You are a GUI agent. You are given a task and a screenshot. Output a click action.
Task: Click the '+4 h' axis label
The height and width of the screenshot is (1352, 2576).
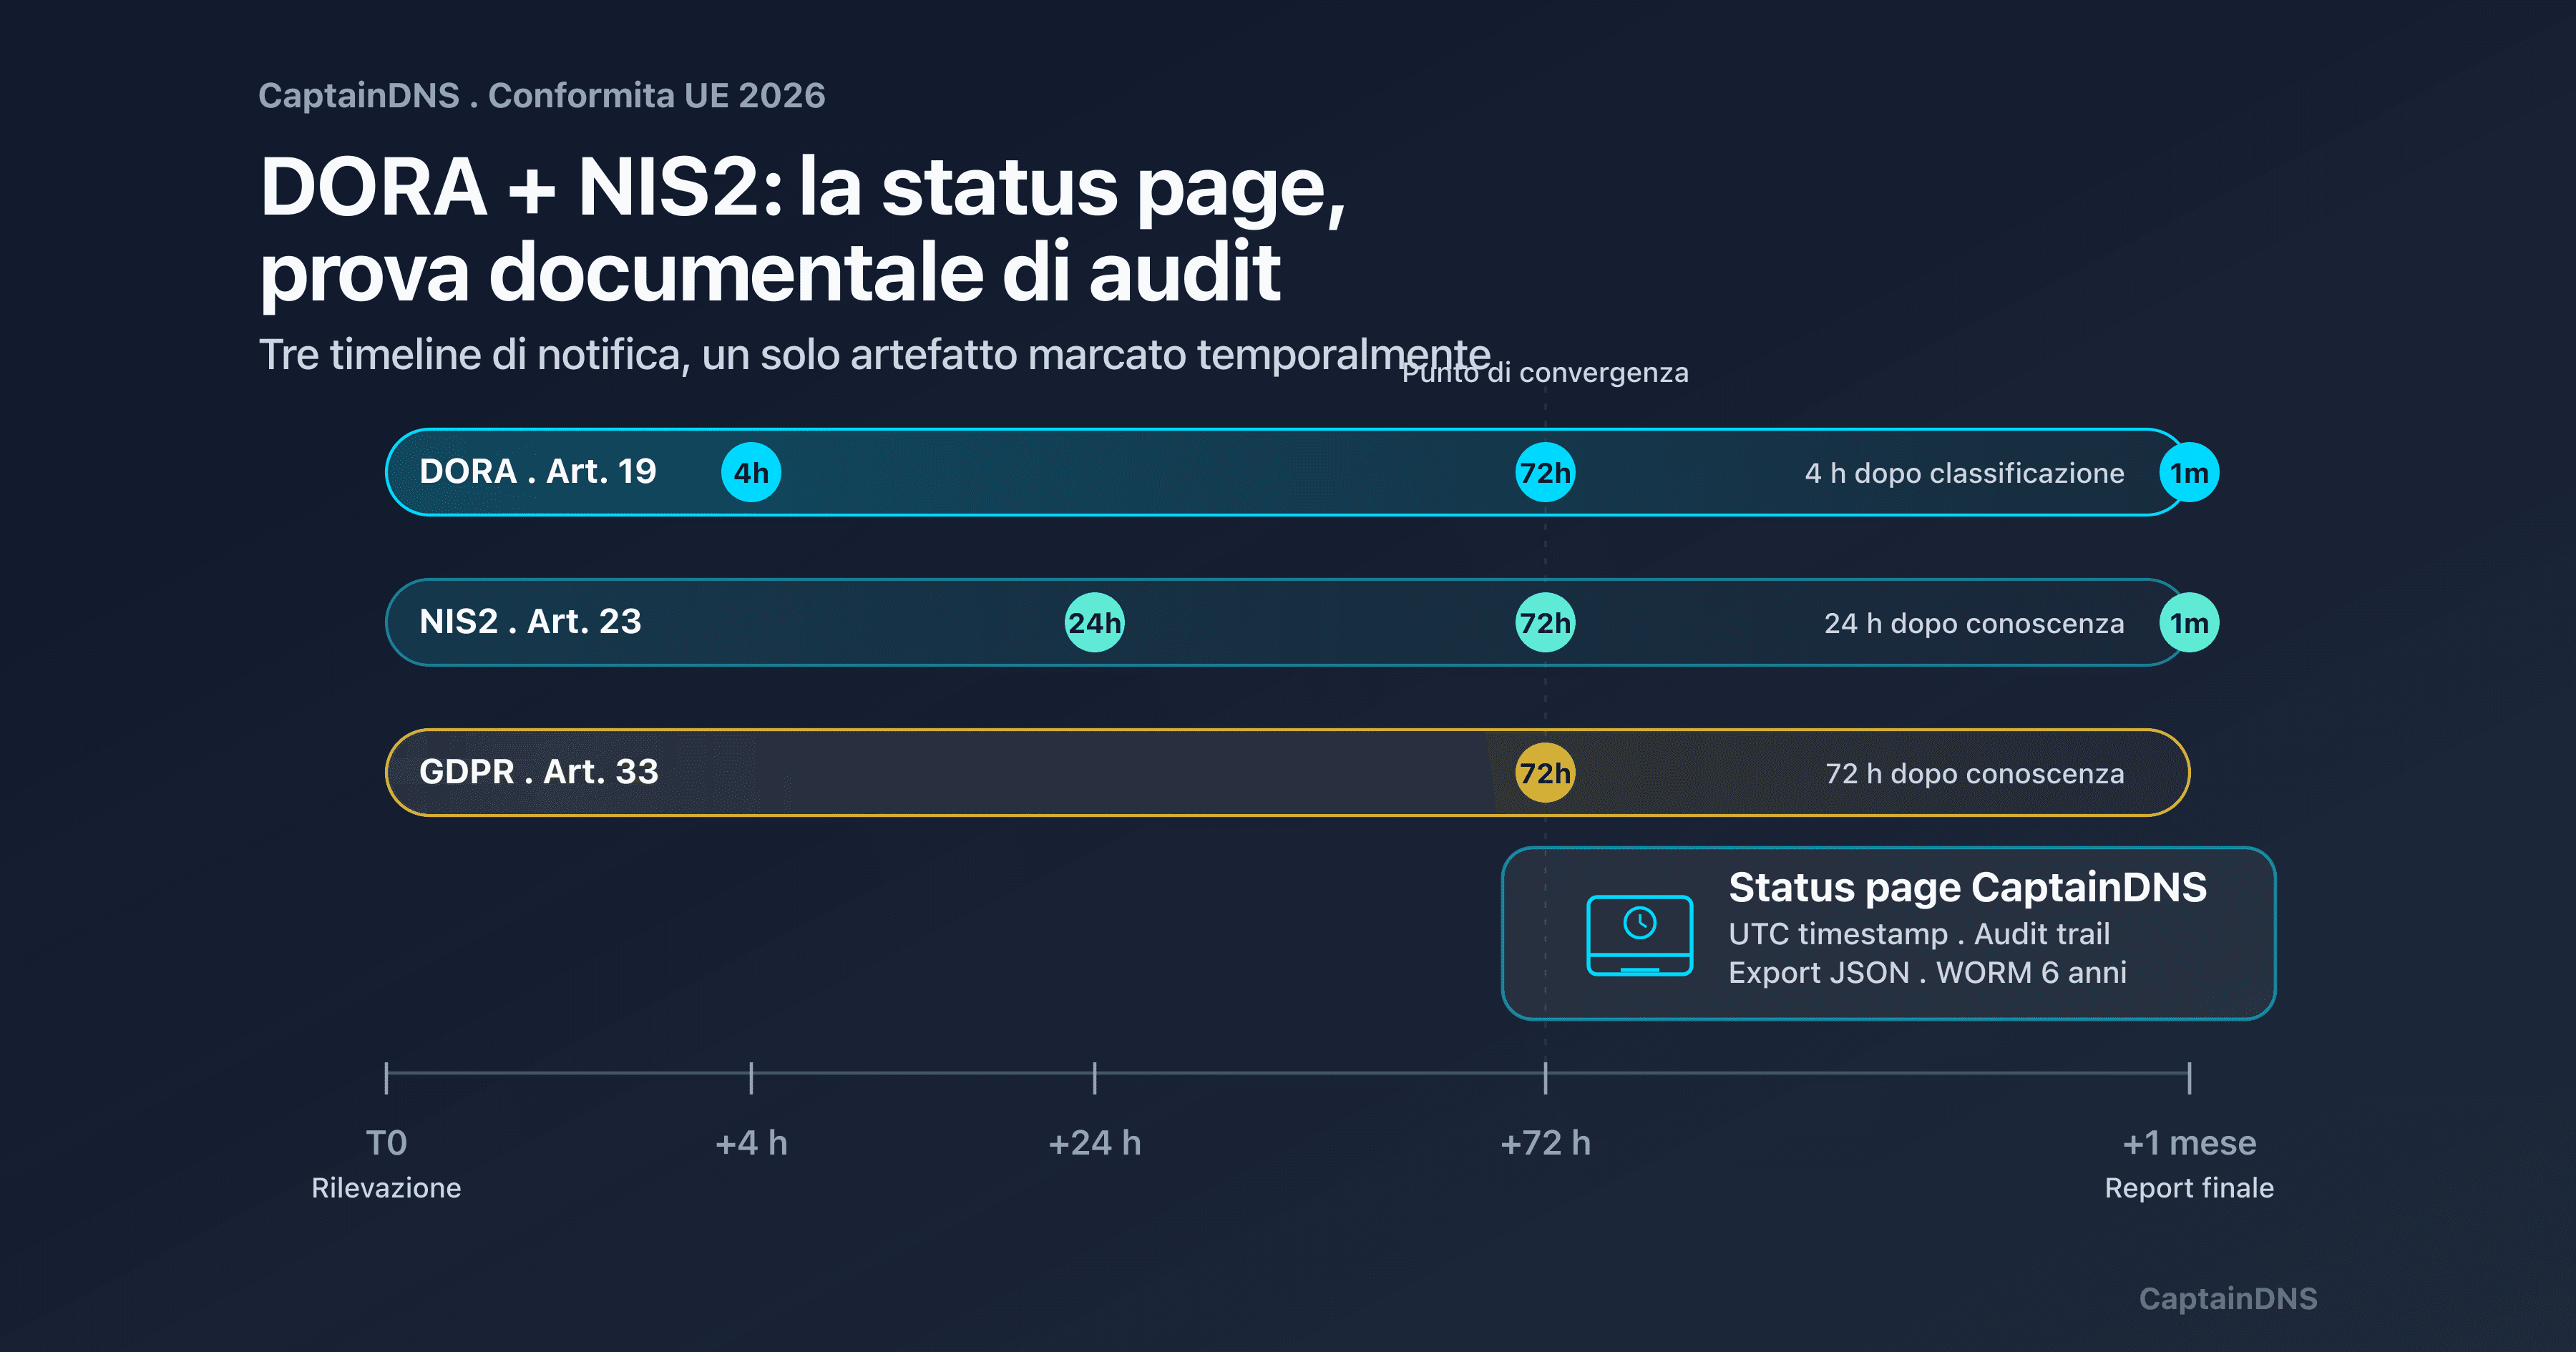pyautogui.click(x=751, y=1143)
